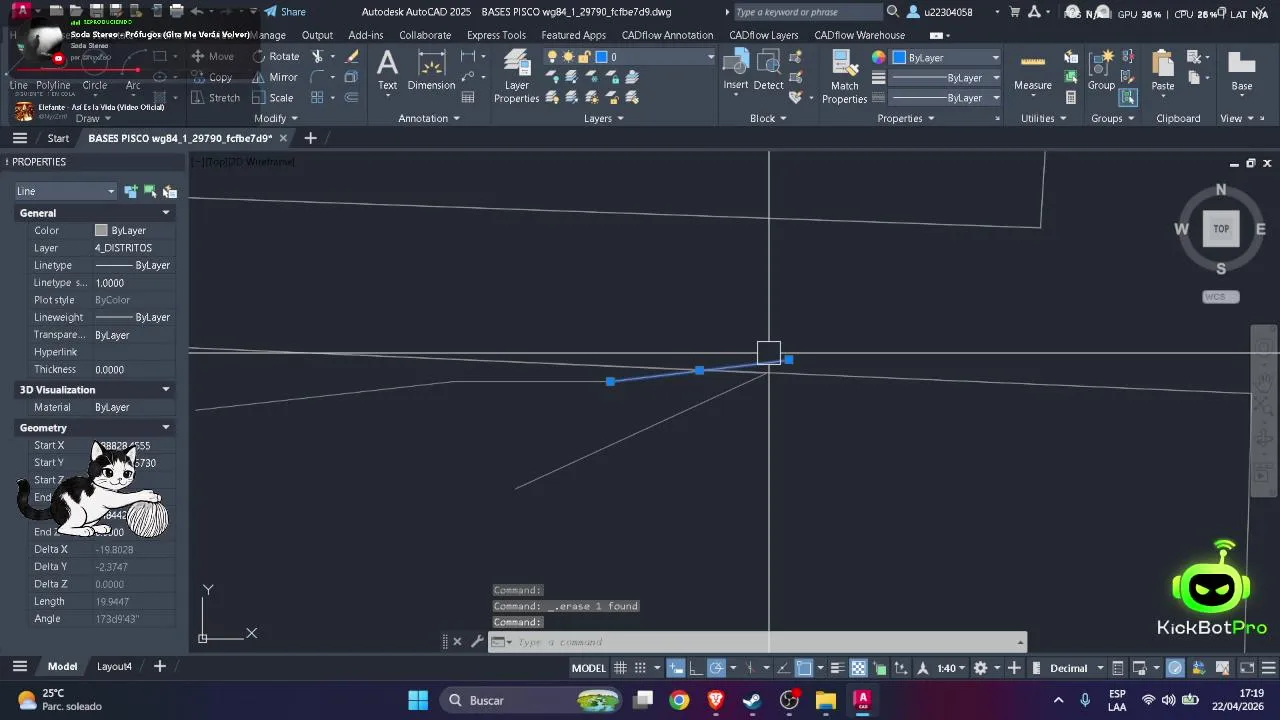Toggle transparency display in status bar
Viewport: 1280px width, 720px height.
[858, 668]
